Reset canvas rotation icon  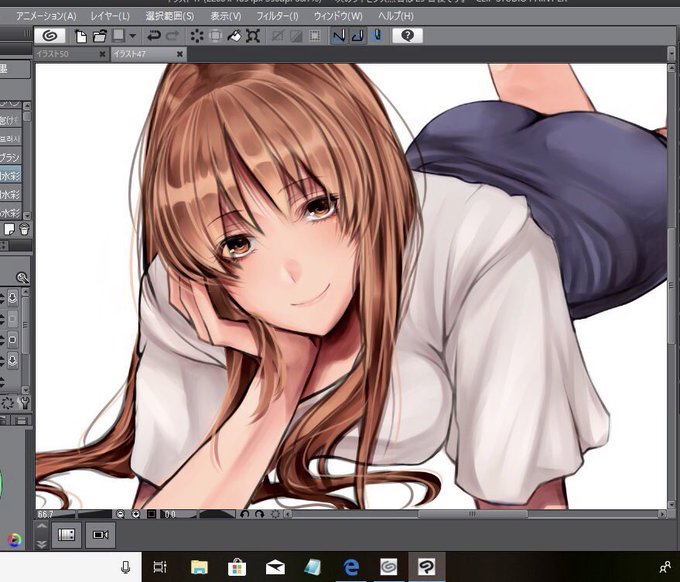[275, 514]
